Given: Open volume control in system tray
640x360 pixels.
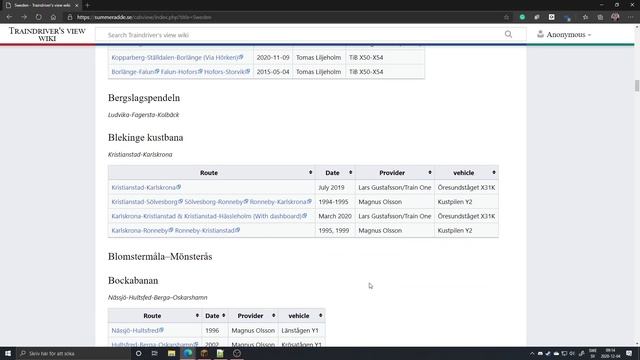Looking at the screenshot, I should coord(572,353).
